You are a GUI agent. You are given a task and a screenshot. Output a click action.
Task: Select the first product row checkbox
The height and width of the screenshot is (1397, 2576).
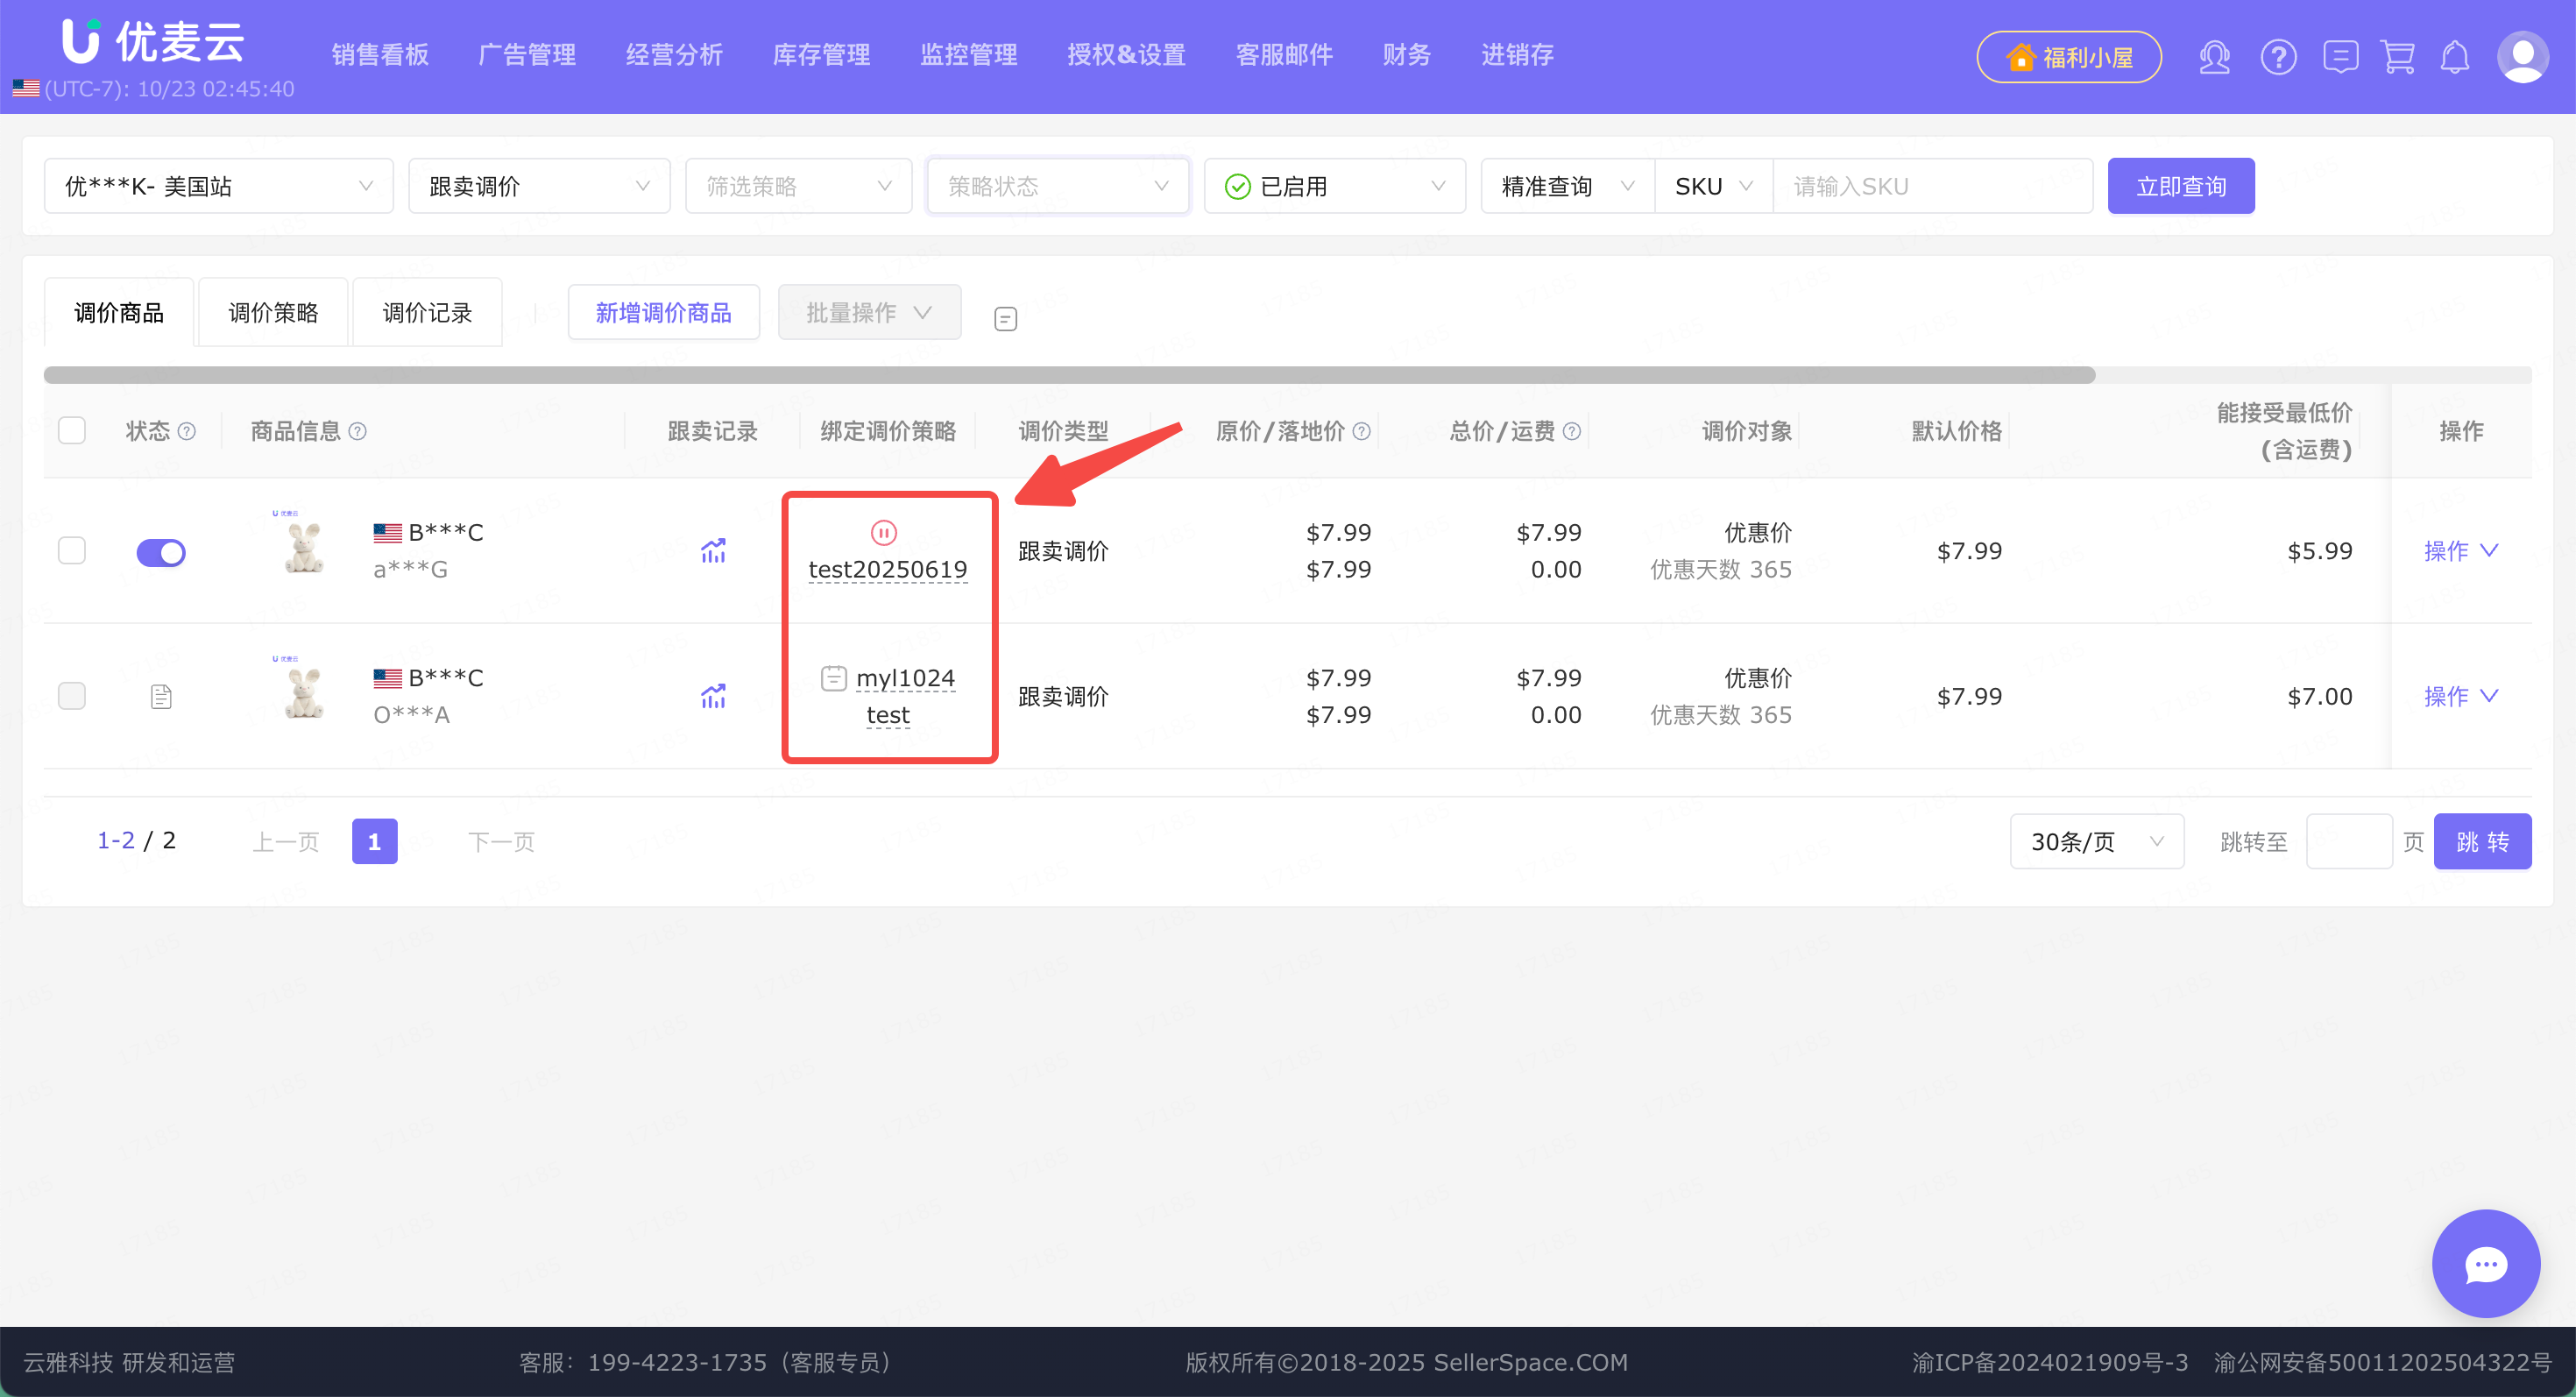72,551
